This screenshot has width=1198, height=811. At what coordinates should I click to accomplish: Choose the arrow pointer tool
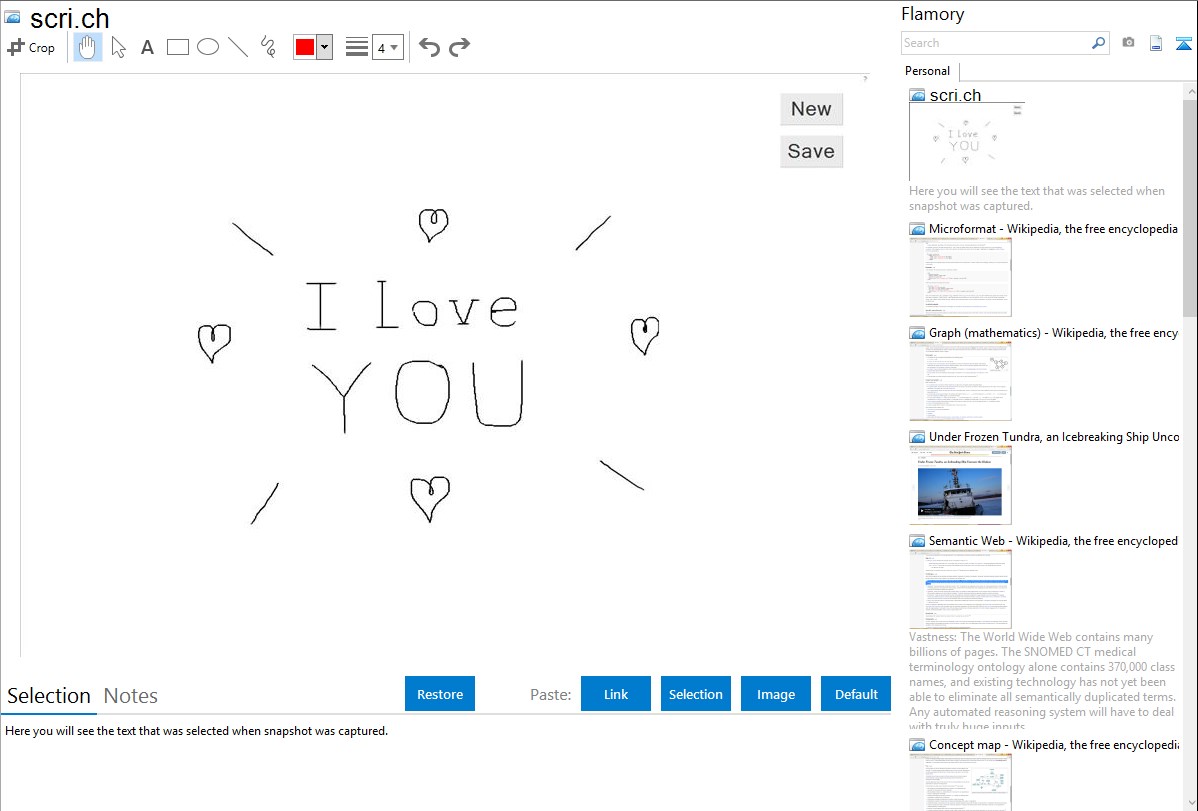tap(118, 47)
